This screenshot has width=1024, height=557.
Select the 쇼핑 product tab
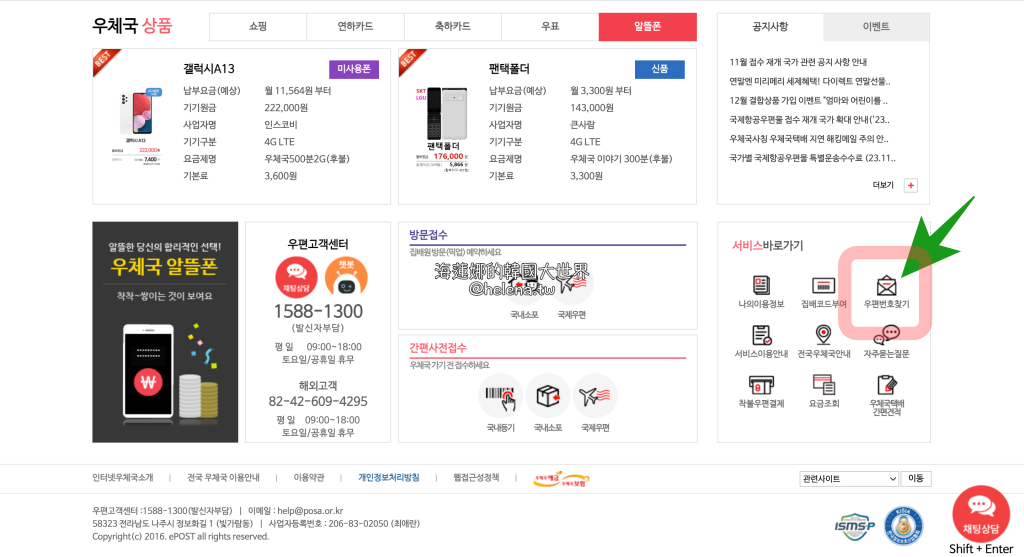pyautogui.click(x=257, y=27)
